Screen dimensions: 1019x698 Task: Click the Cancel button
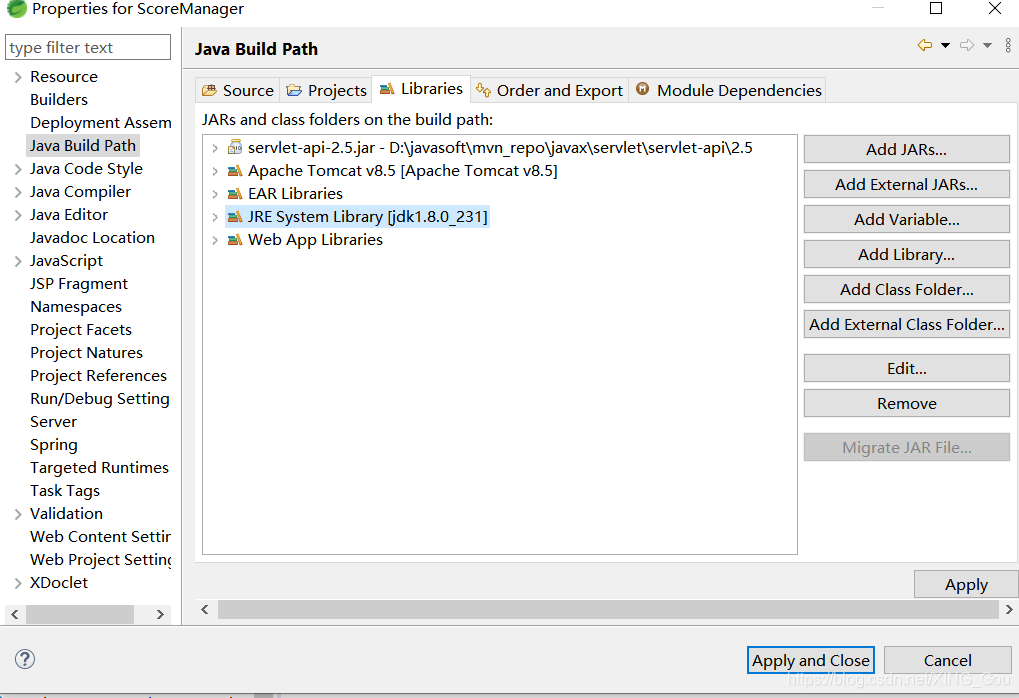948,660
